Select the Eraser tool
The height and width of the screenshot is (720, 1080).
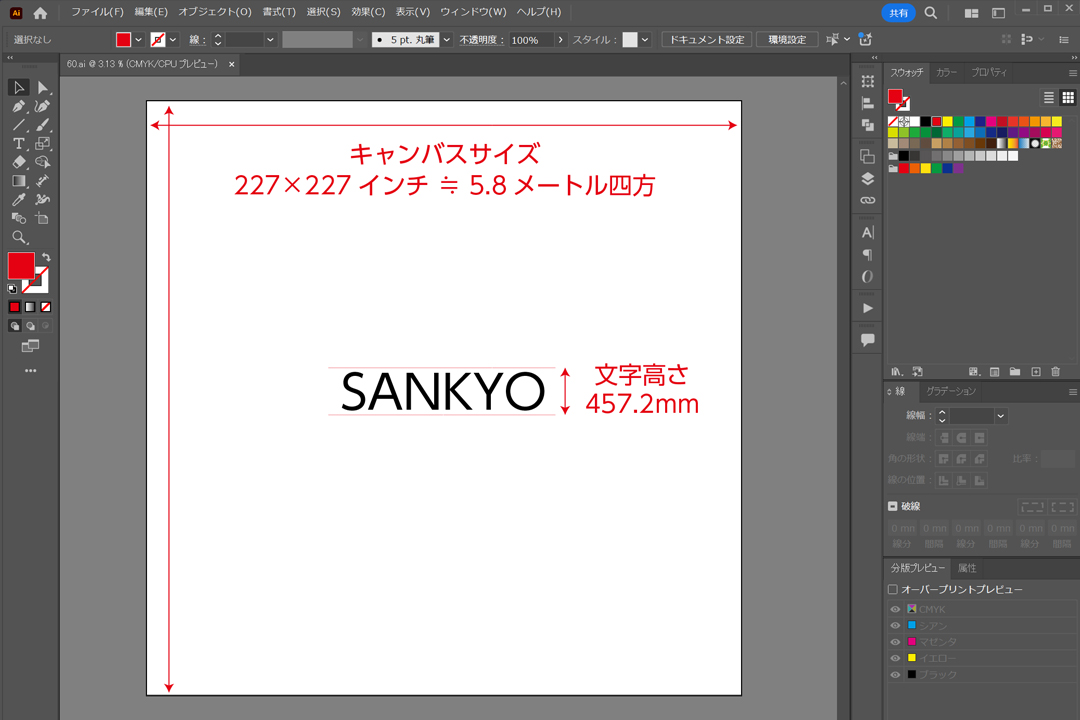click(19, 162)
